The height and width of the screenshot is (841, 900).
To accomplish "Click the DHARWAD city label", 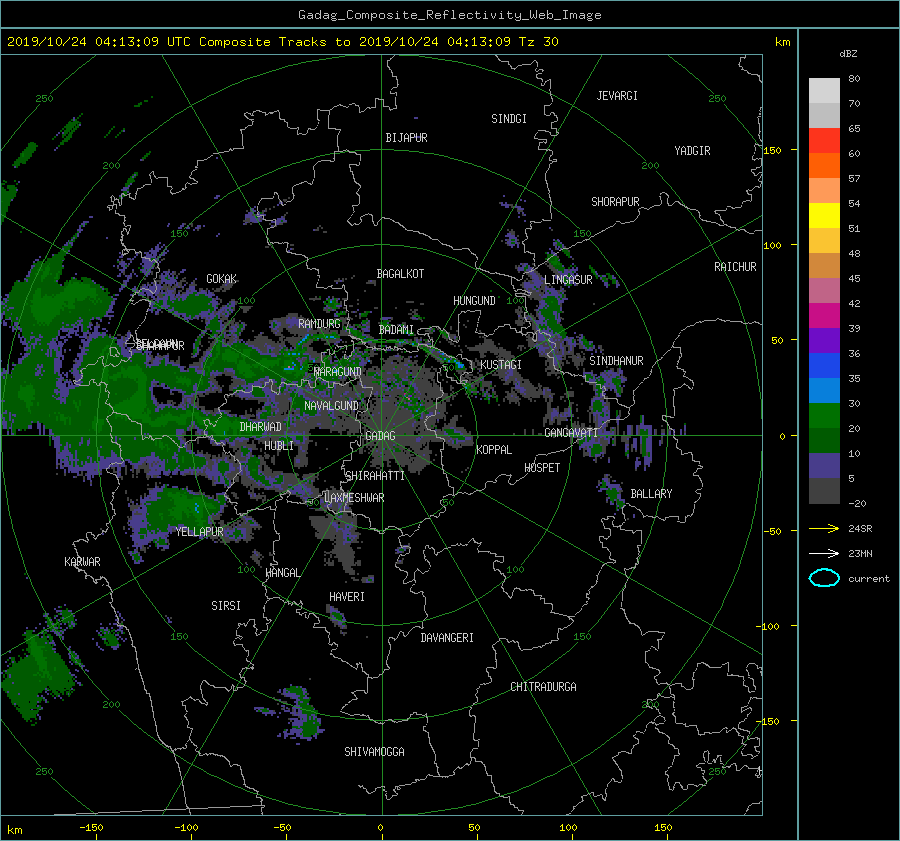I will 261,427.
